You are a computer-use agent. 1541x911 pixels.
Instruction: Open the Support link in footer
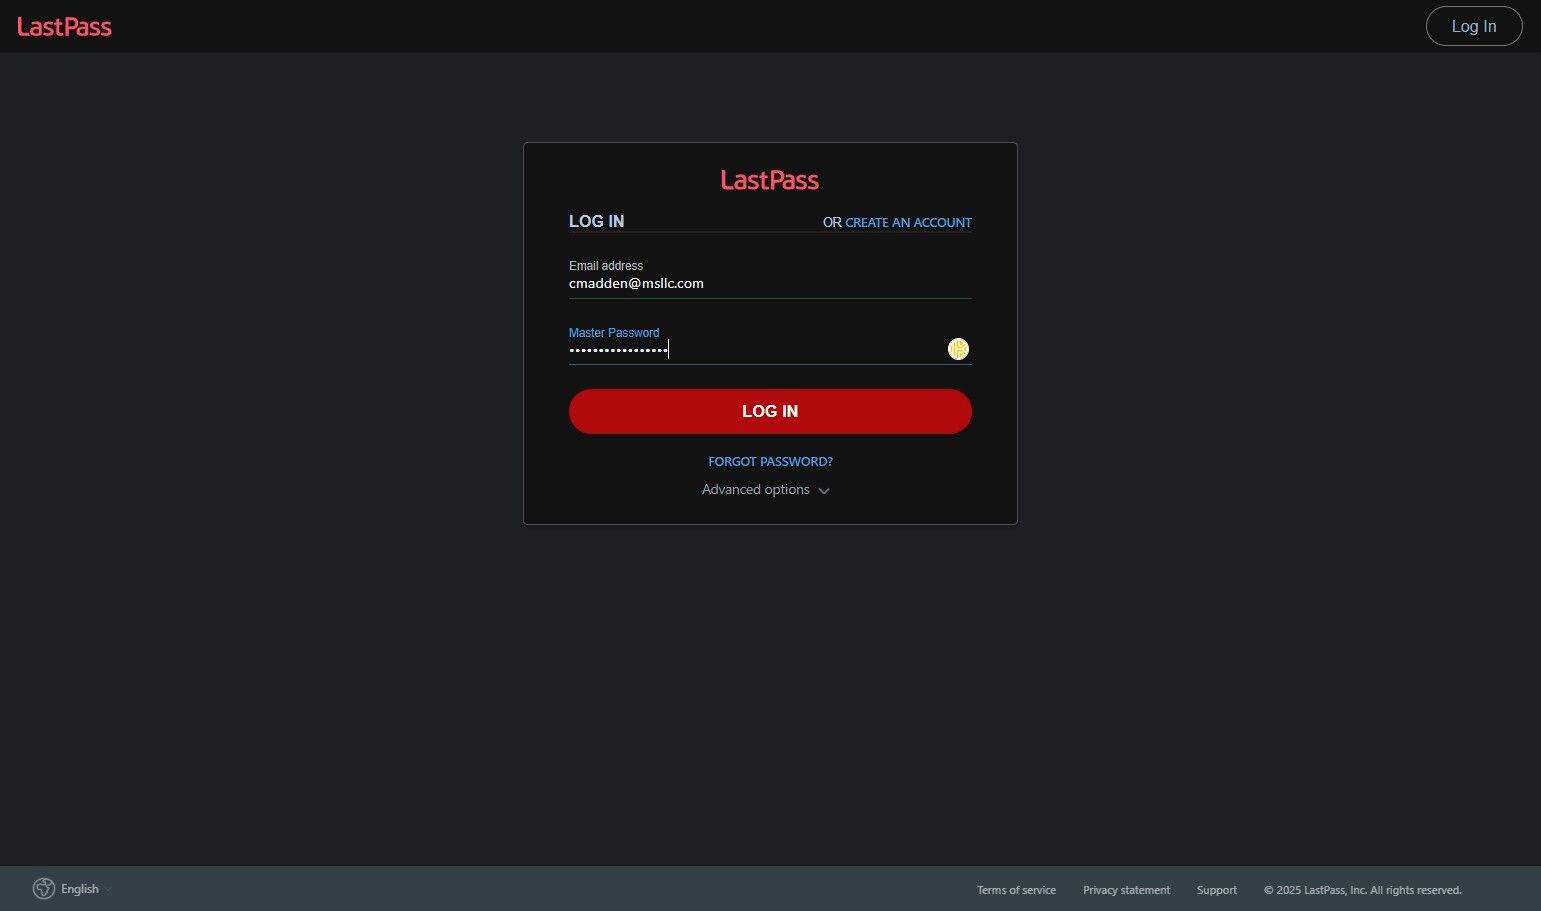click(1217, 890)
